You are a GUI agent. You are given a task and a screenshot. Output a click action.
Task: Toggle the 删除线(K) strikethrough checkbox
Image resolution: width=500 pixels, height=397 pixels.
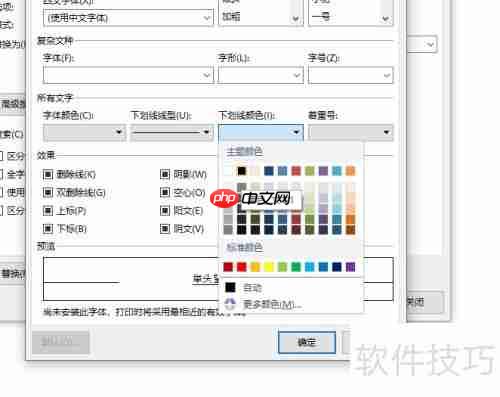[48, 174]
